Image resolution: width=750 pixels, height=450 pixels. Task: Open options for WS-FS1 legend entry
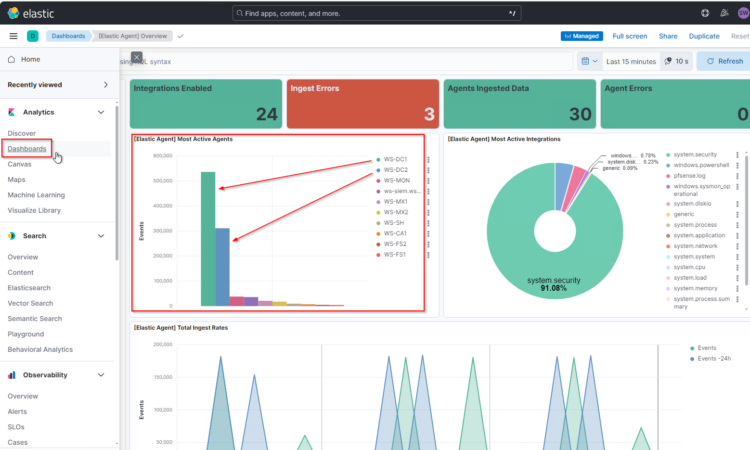[429, 255]
